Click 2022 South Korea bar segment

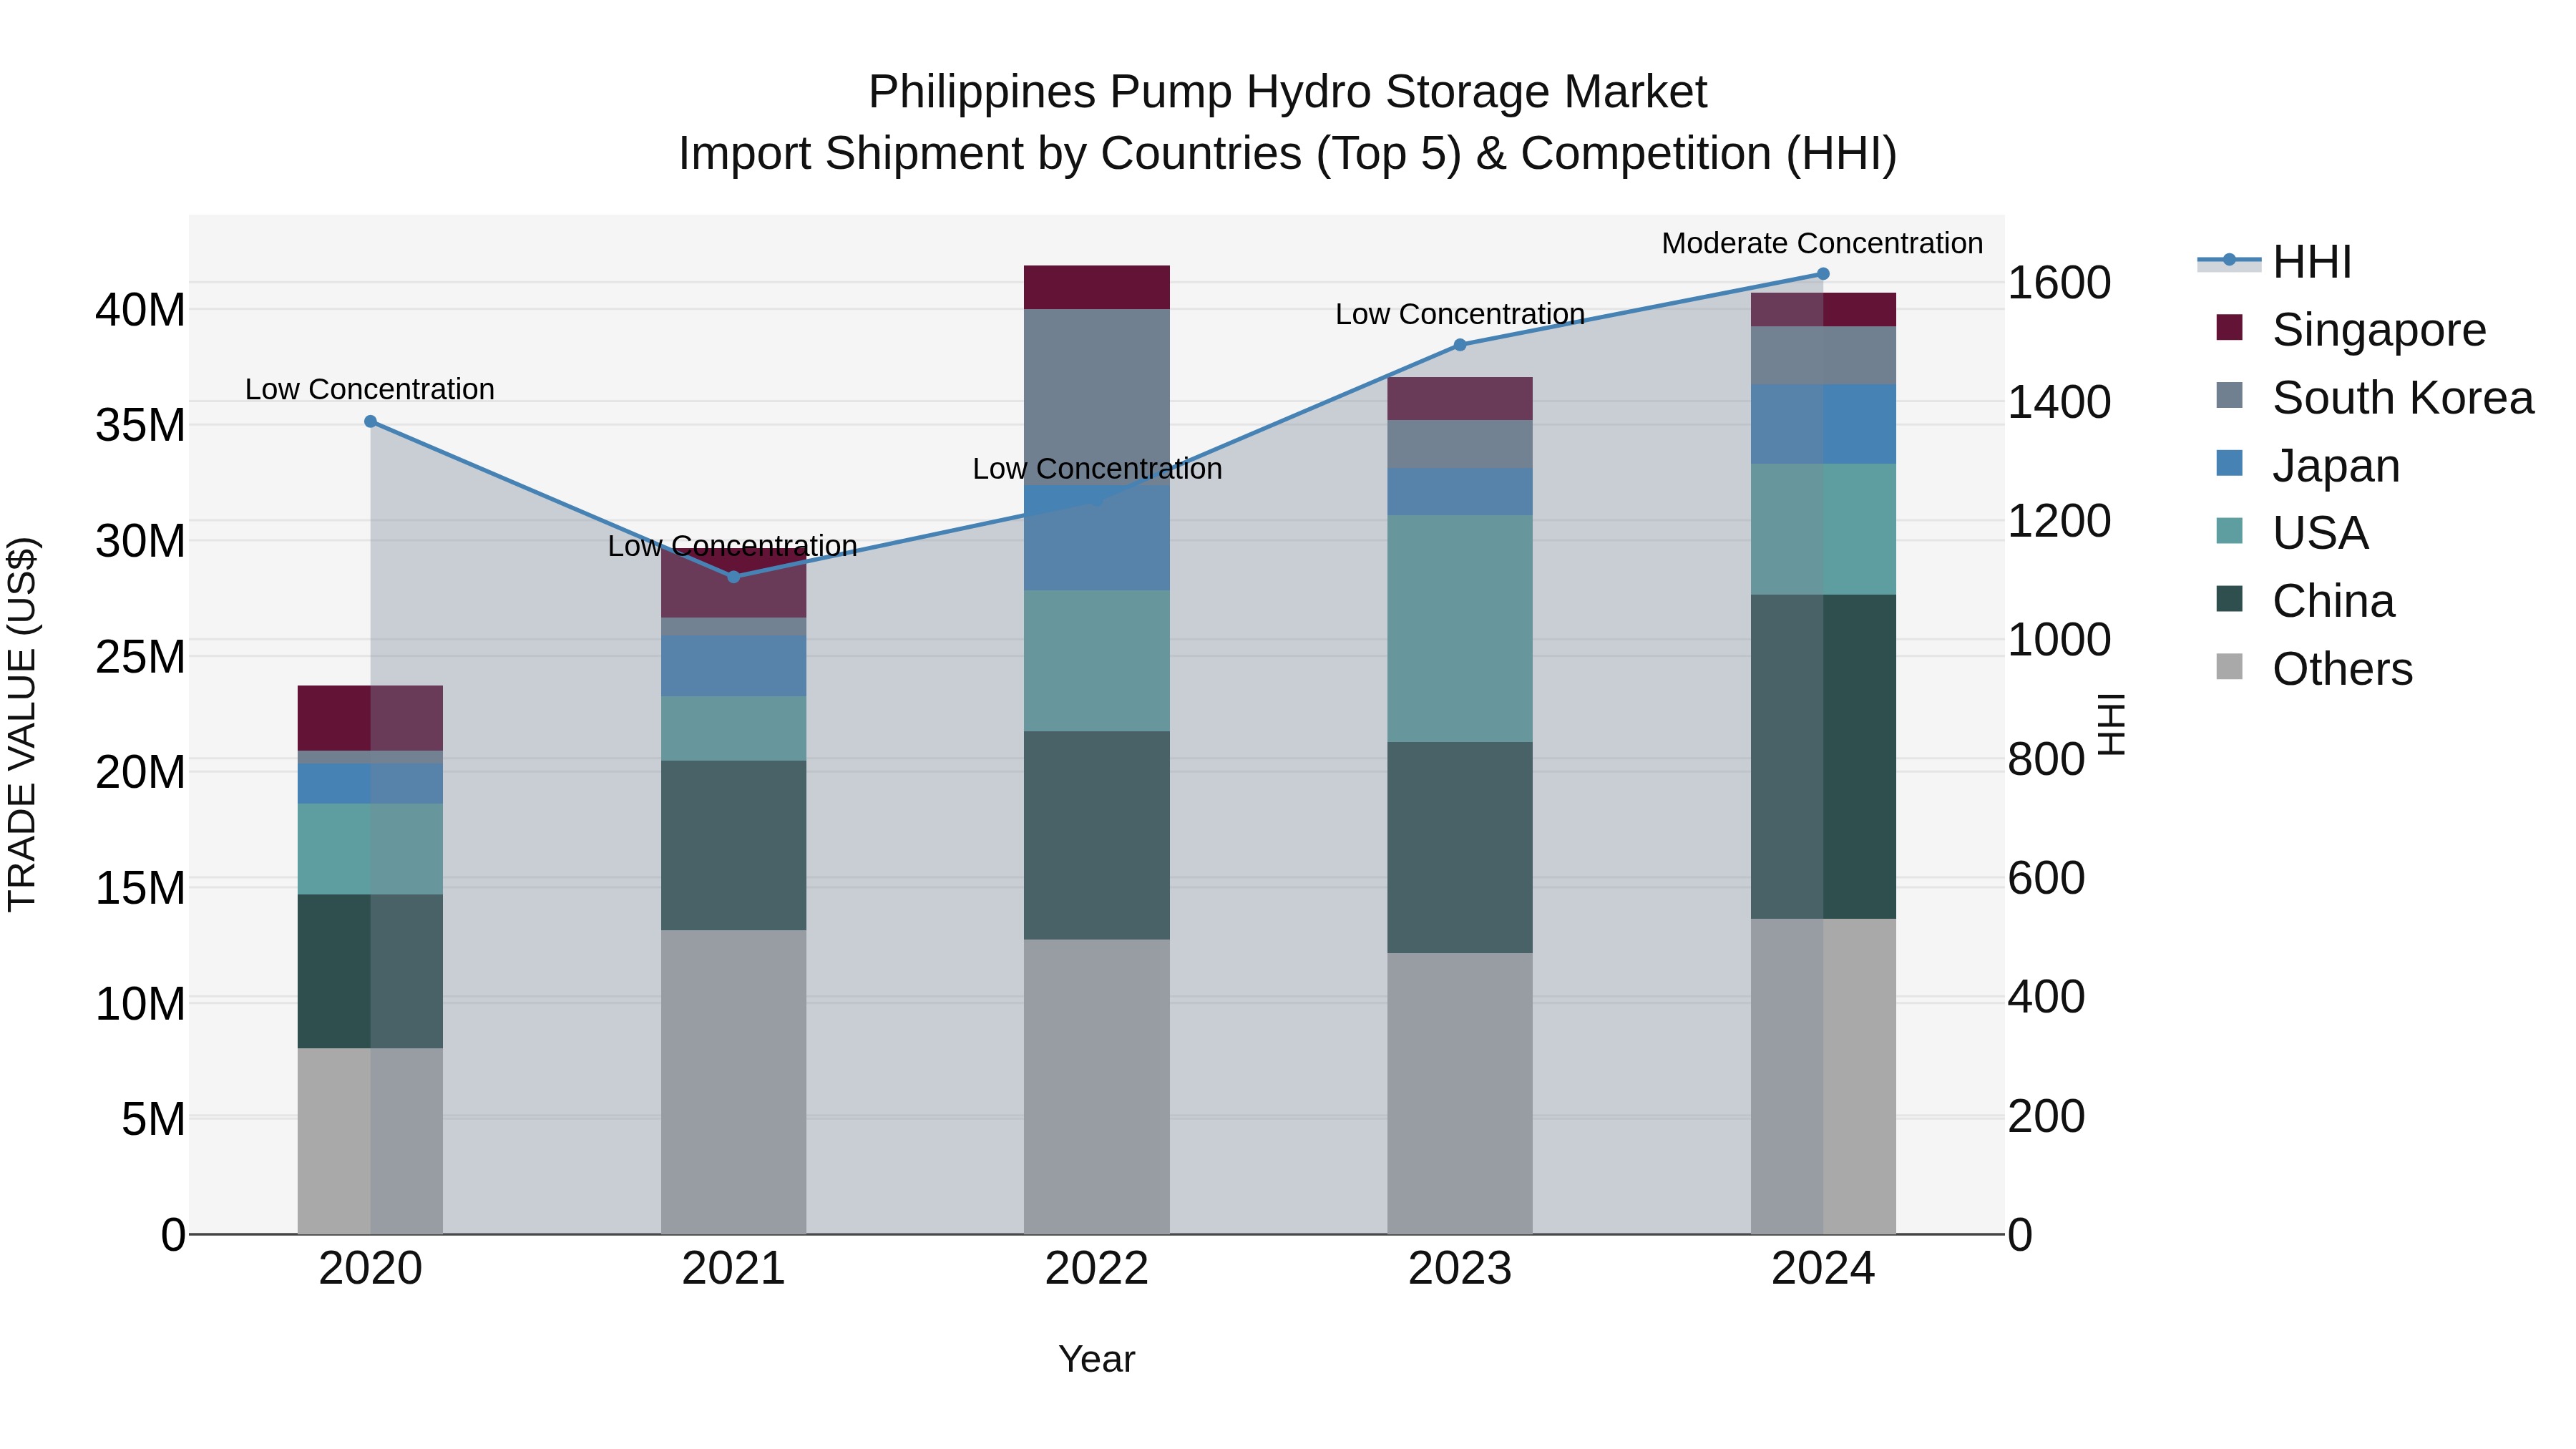click(1097, 398)
